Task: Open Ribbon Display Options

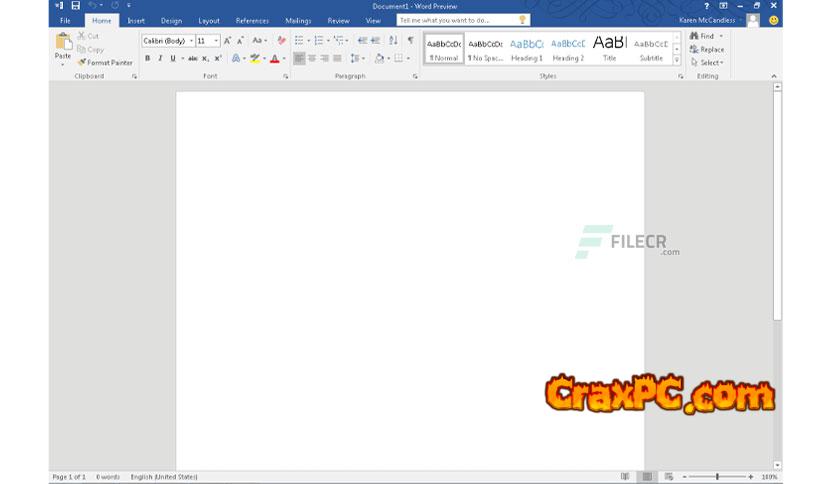Action: tap(723, 6)
